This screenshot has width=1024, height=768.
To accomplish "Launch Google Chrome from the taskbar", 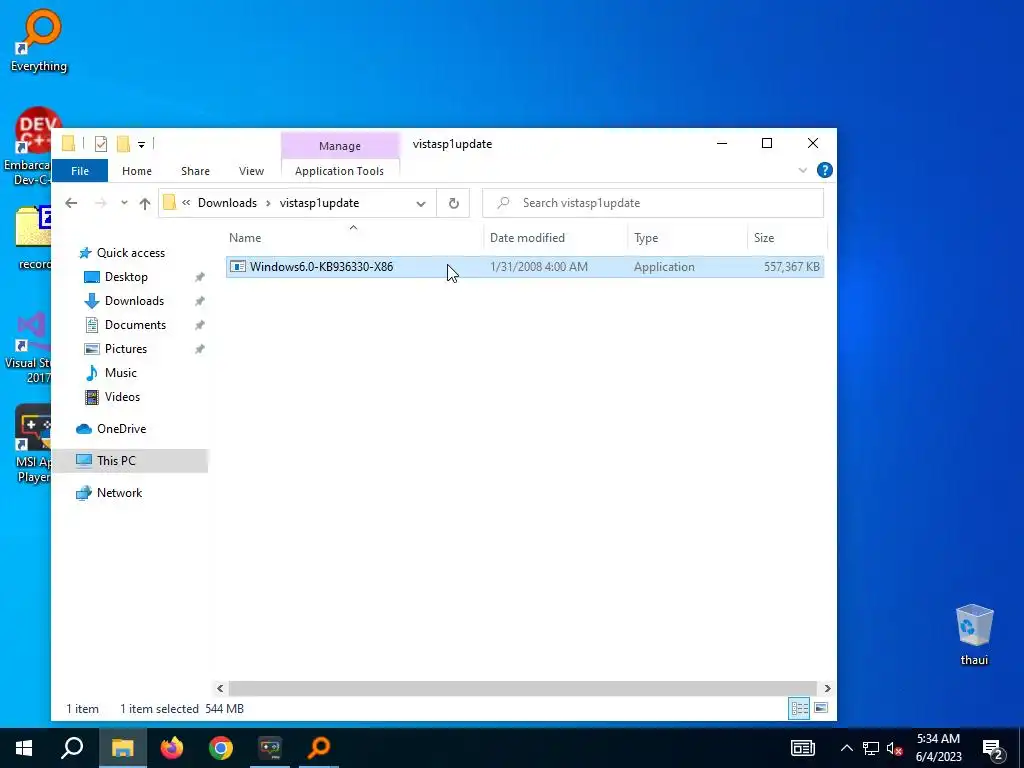I will tap(221, 748).
